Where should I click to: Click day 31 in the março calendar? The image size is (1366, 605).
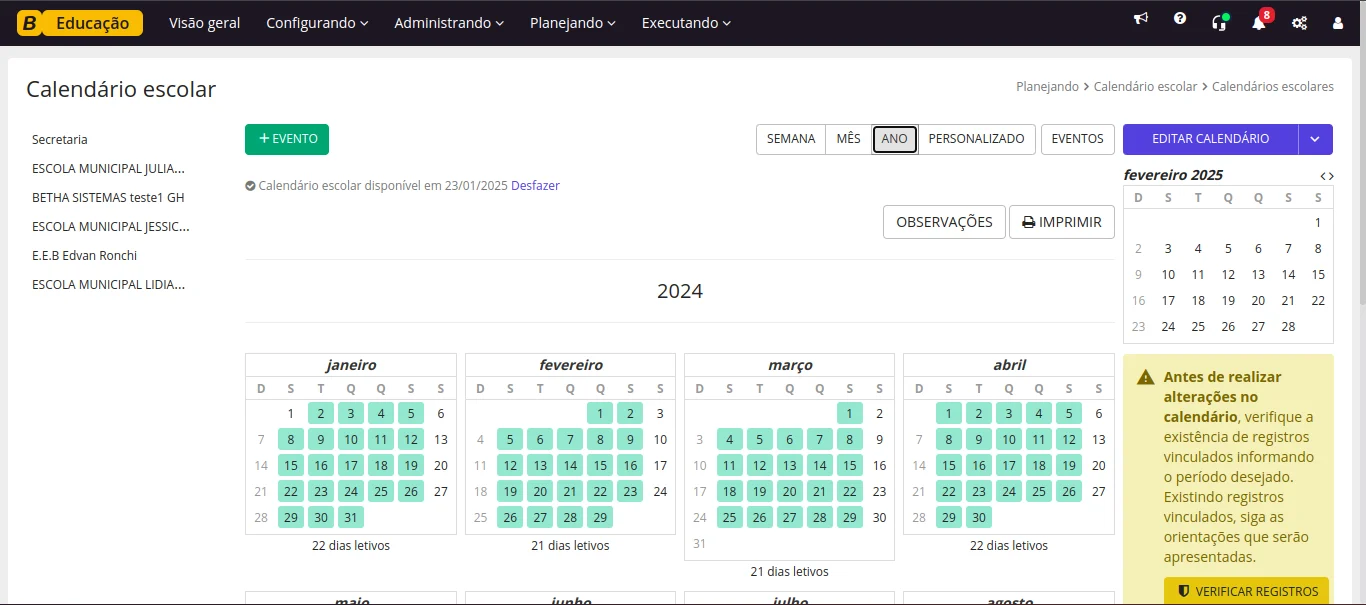[700, 544]
